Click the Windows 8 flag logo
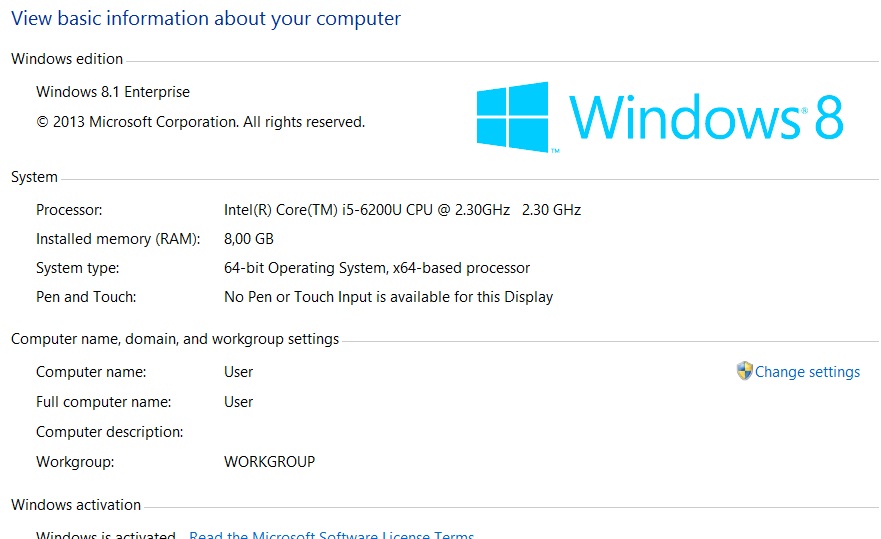This screenshot has width=881, height=539. click(x=512, y=117)
